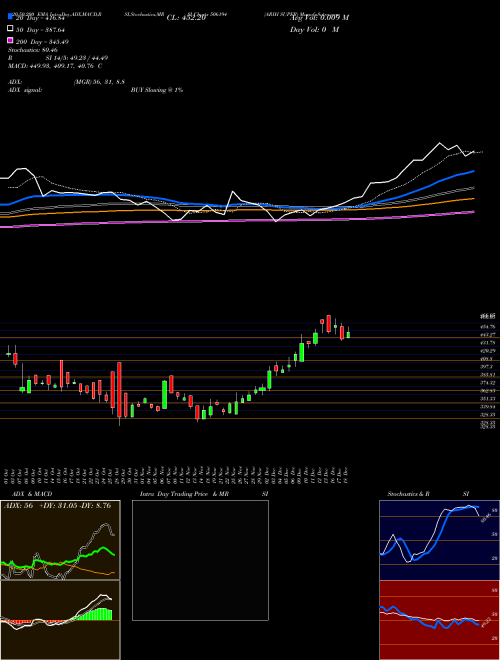This screenshot has width=500, height=660.
Task: Click the 'MACD: 449.93, 409.17, 40.76 C' line
Action: coord(55,66)
